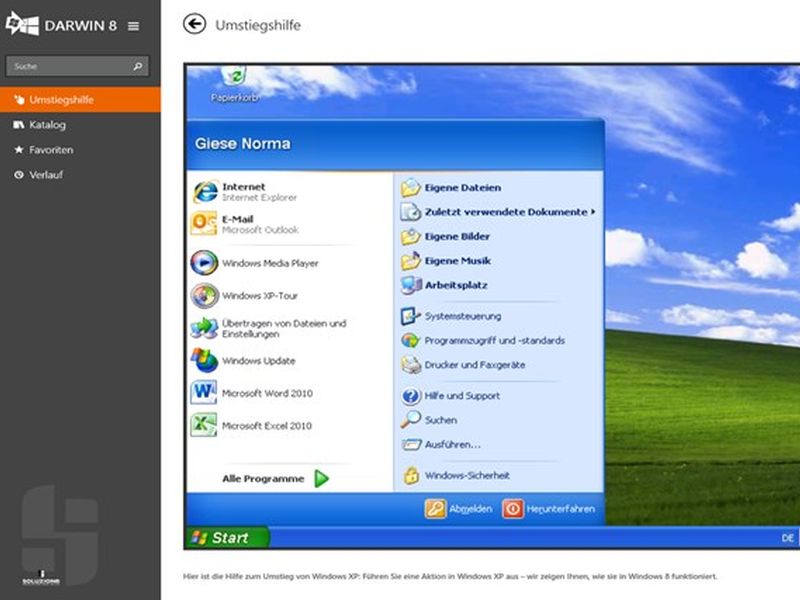Click the Zuletzt verwendete Dokumente icon
Image resolution: width=800 pixels, height=600 pixels.
[410, 212]
